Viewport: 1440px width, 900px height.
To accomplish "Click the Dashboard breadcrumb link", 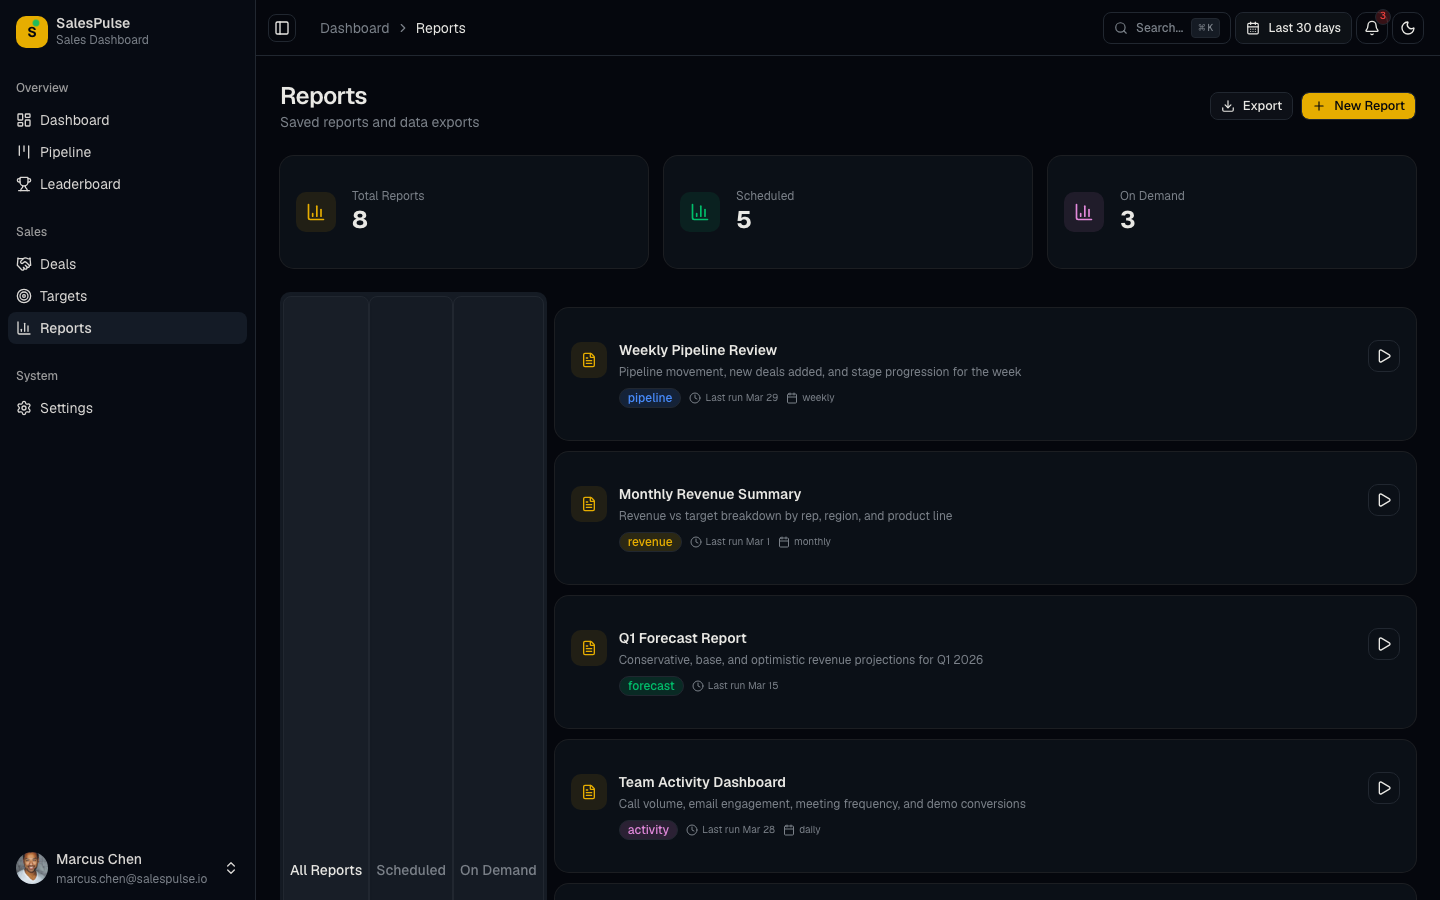I will (354, 28).
